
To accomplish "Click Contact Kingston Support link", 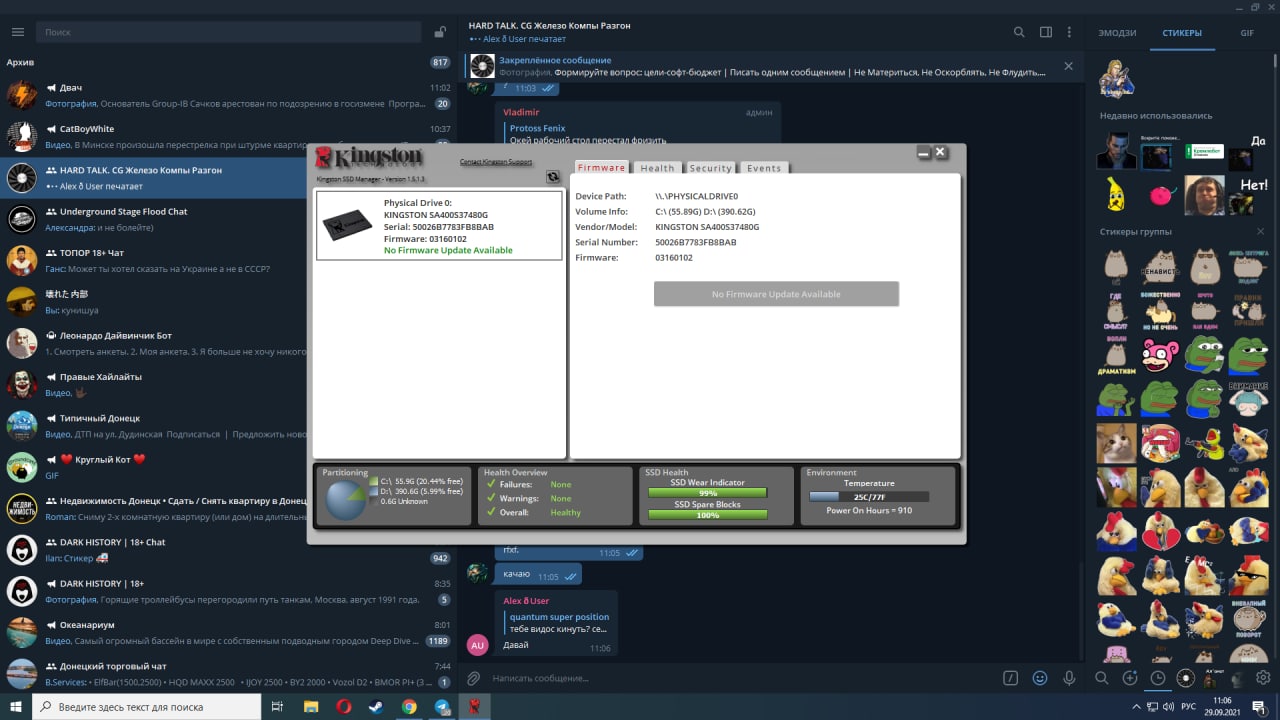I will click(x=496, y=162).
